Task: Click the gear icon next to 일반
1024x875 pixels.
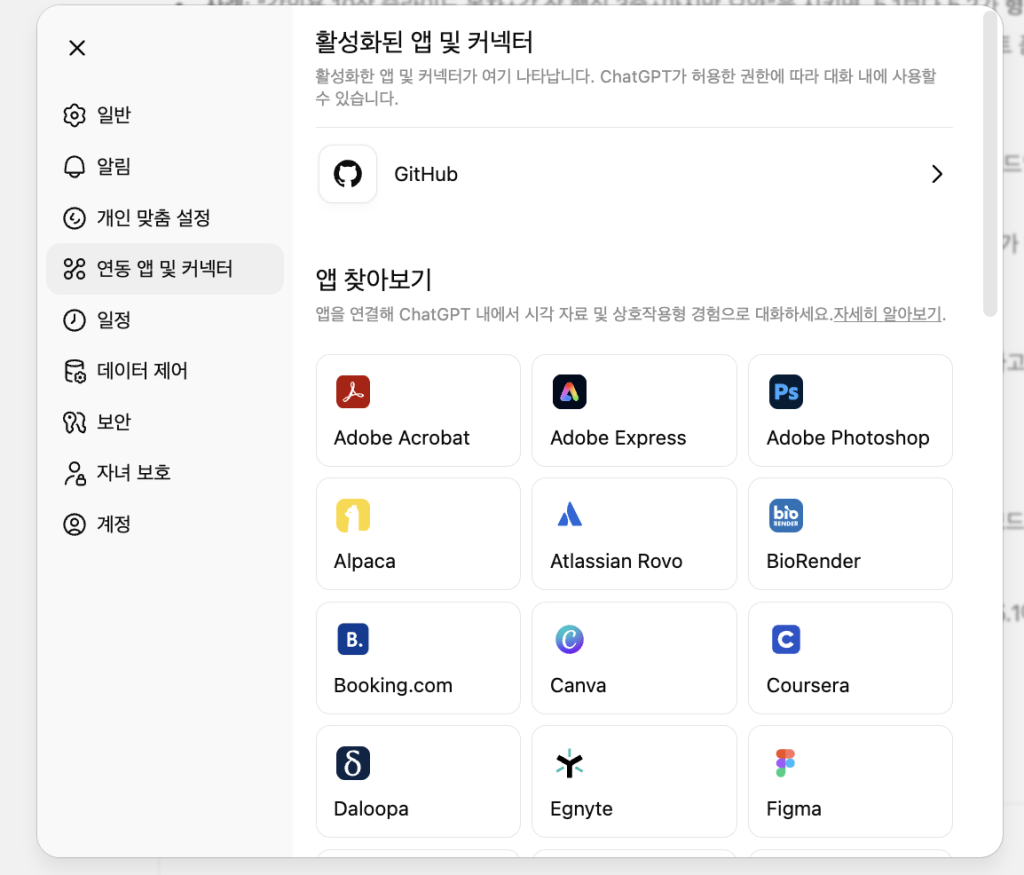Action: click(74, 115)
